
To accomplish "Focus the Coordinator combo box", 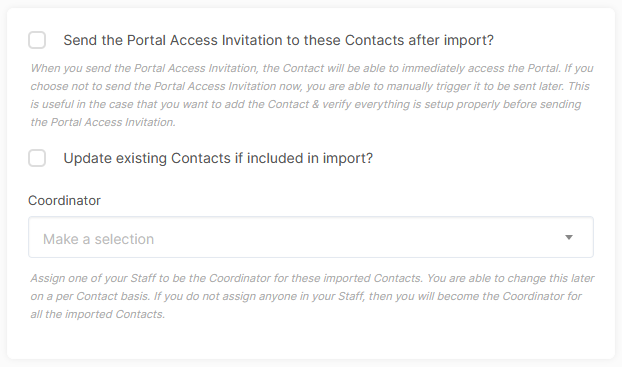I will pyautogui.click(x=311, y=237).
